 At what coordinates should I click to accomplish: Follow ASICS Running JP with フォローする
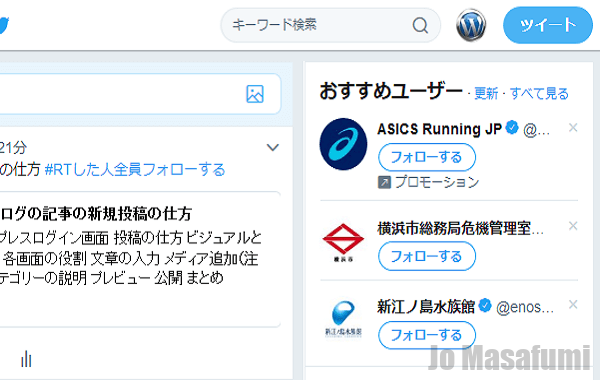click(427, 157)
